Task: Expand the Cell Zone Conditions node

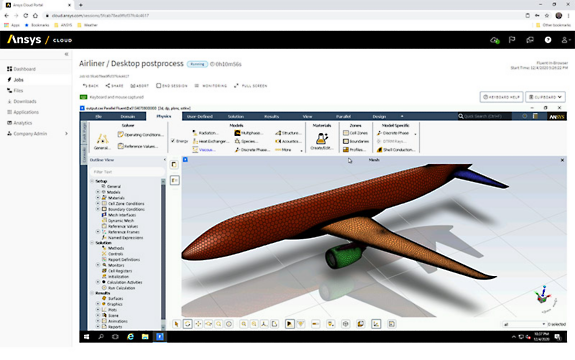Action: [x=98, y=203]
